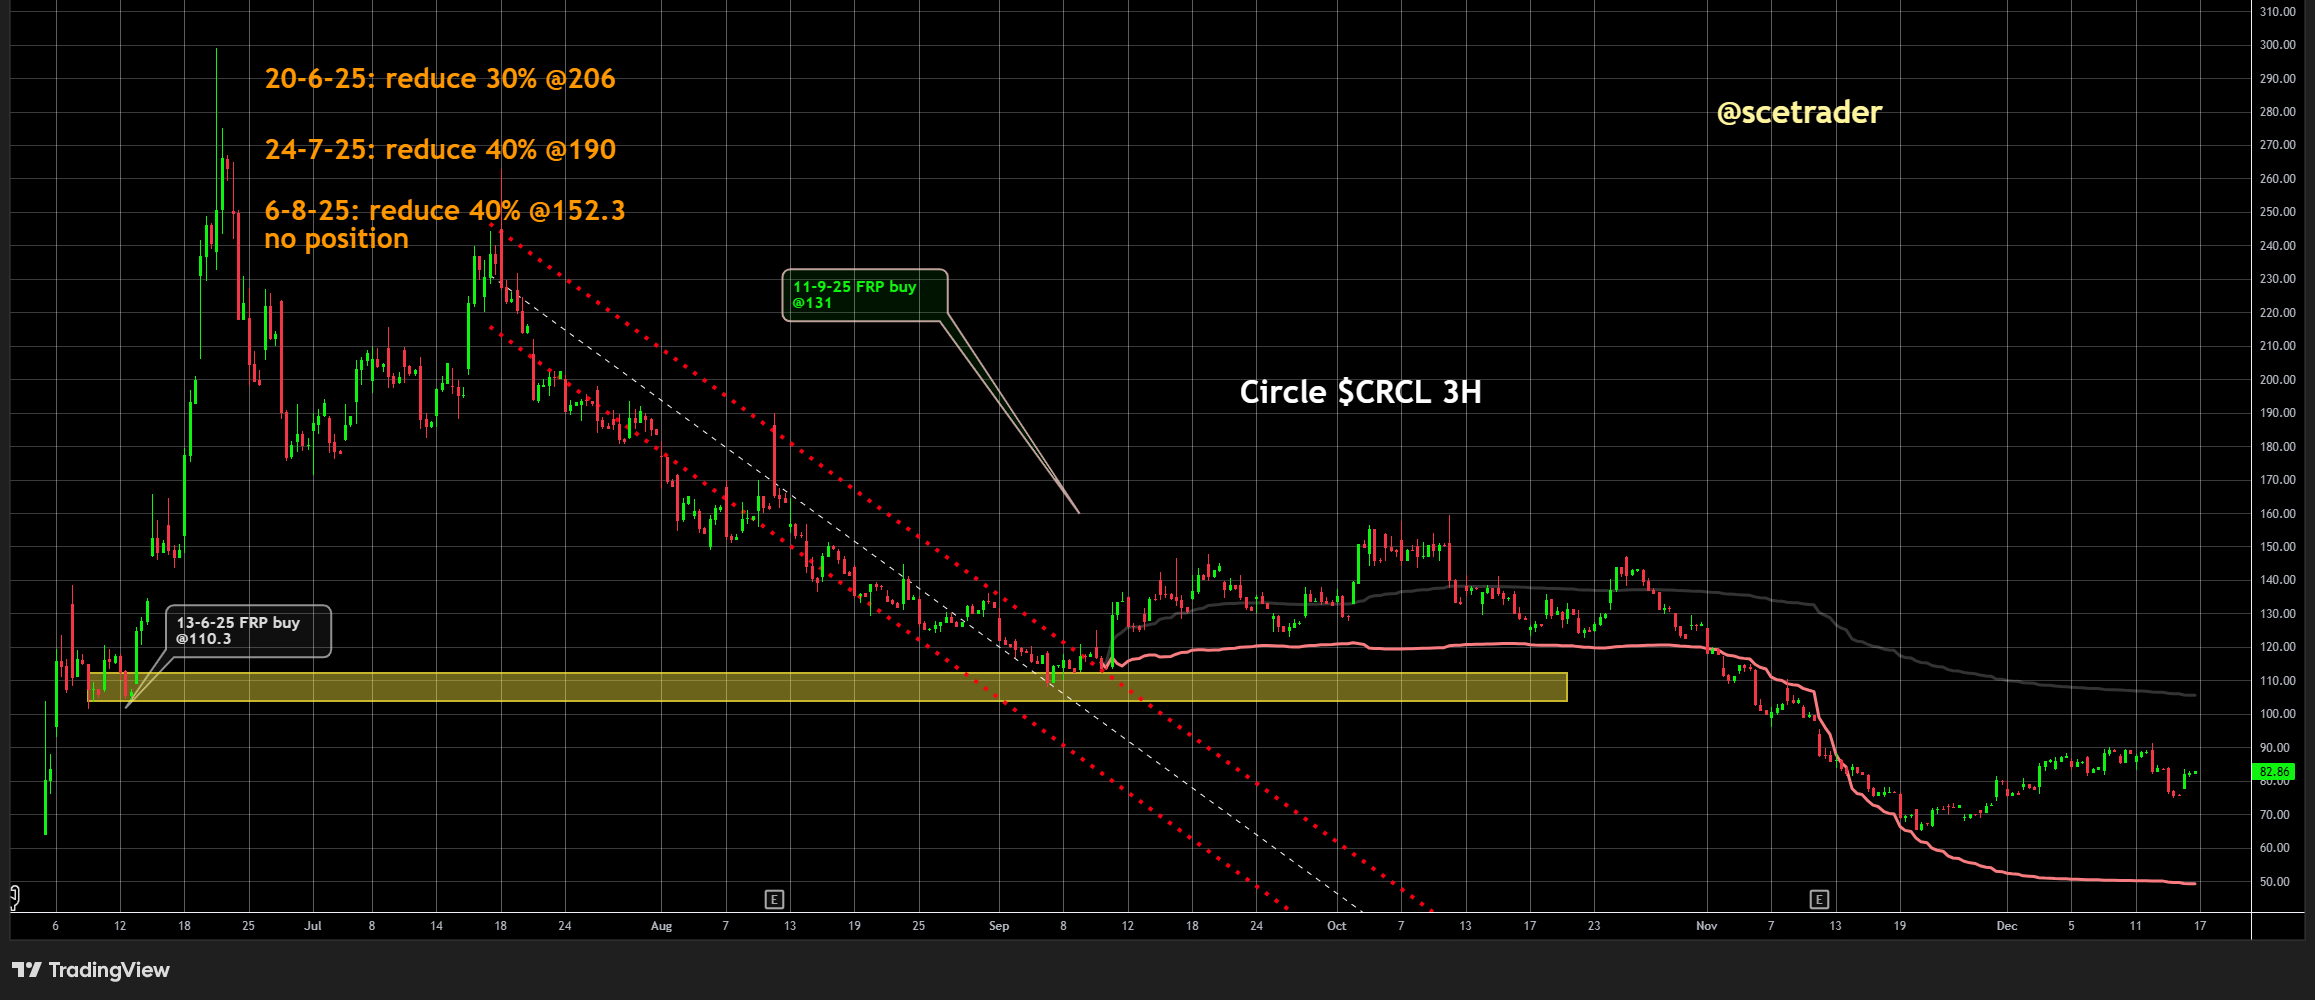Select the '13-6-25 FRP buy @110.3' callout
This screenshot has width=2315, height=1000.
(248, 631)
